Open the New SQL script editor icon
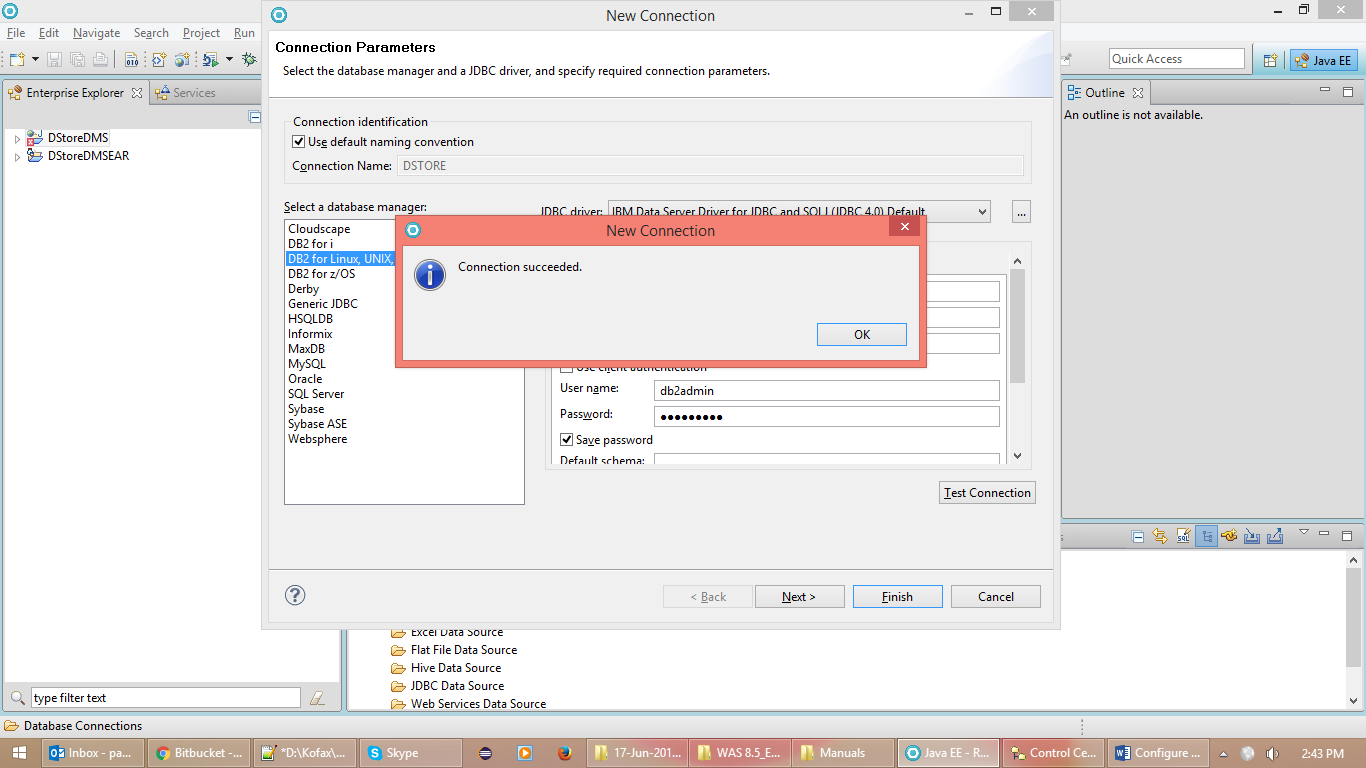 (x=1182, y=536)
